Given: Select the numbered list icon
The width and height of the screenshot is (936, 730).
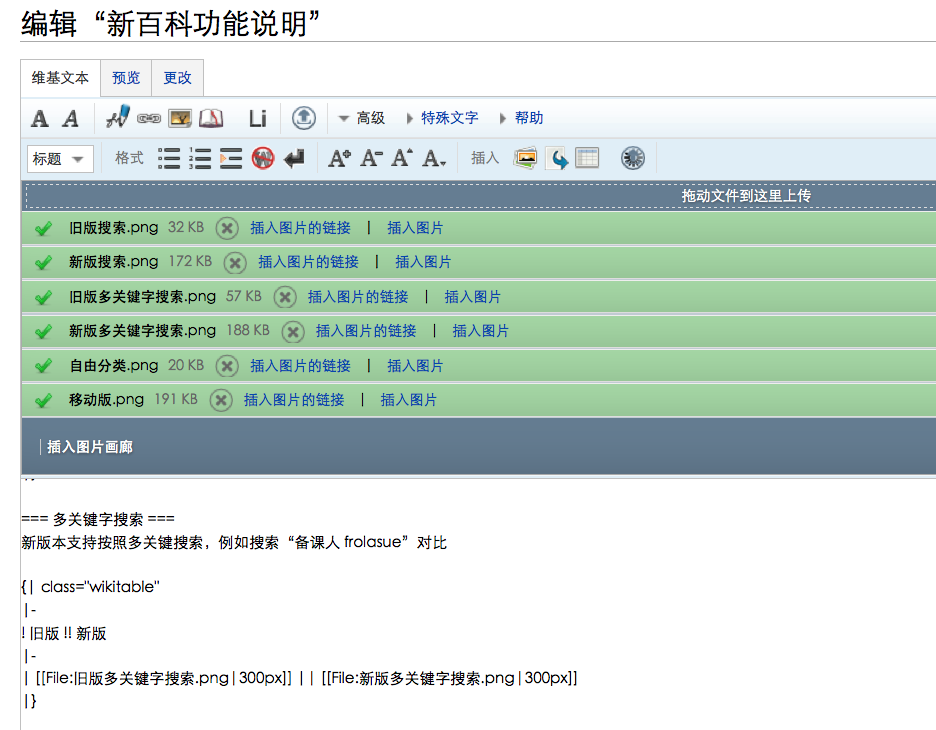Looking at the screenshot, I should click(200, 158).
